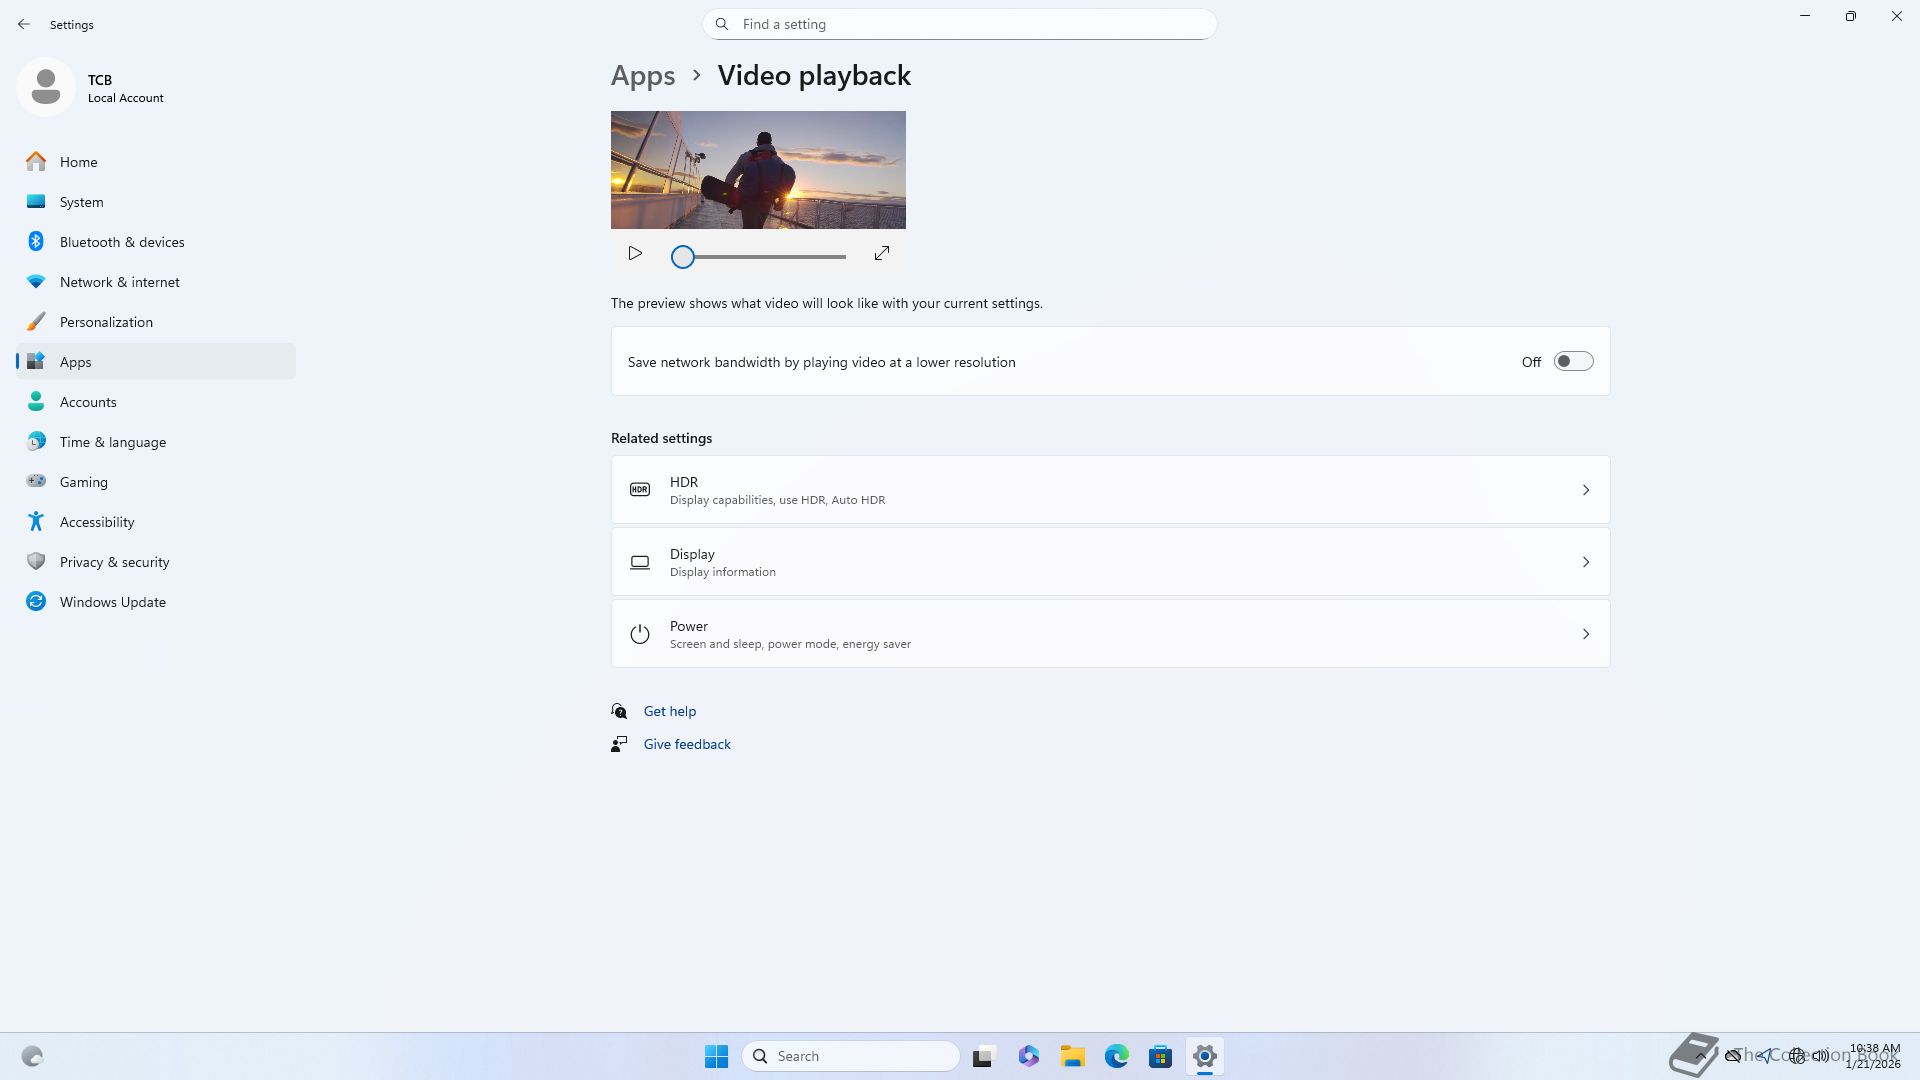The width and height of the screenshot is (1920, 1080).
Task: Click the Give feedback link
Action: [x=686, y=744]
